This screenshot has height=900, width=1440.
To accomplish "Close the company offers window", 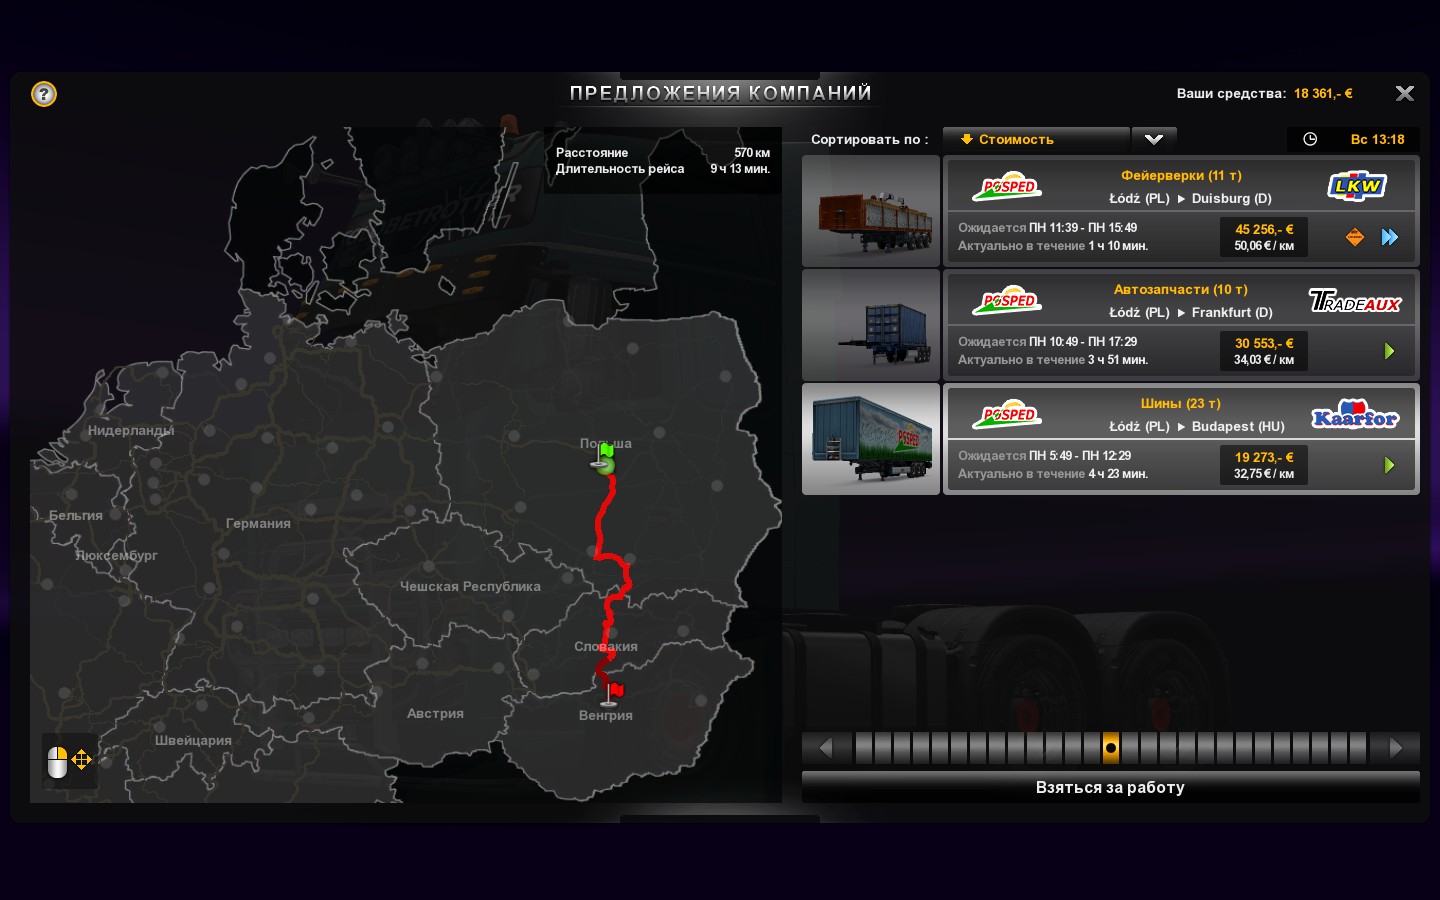I will click(x=1404, y=93).
